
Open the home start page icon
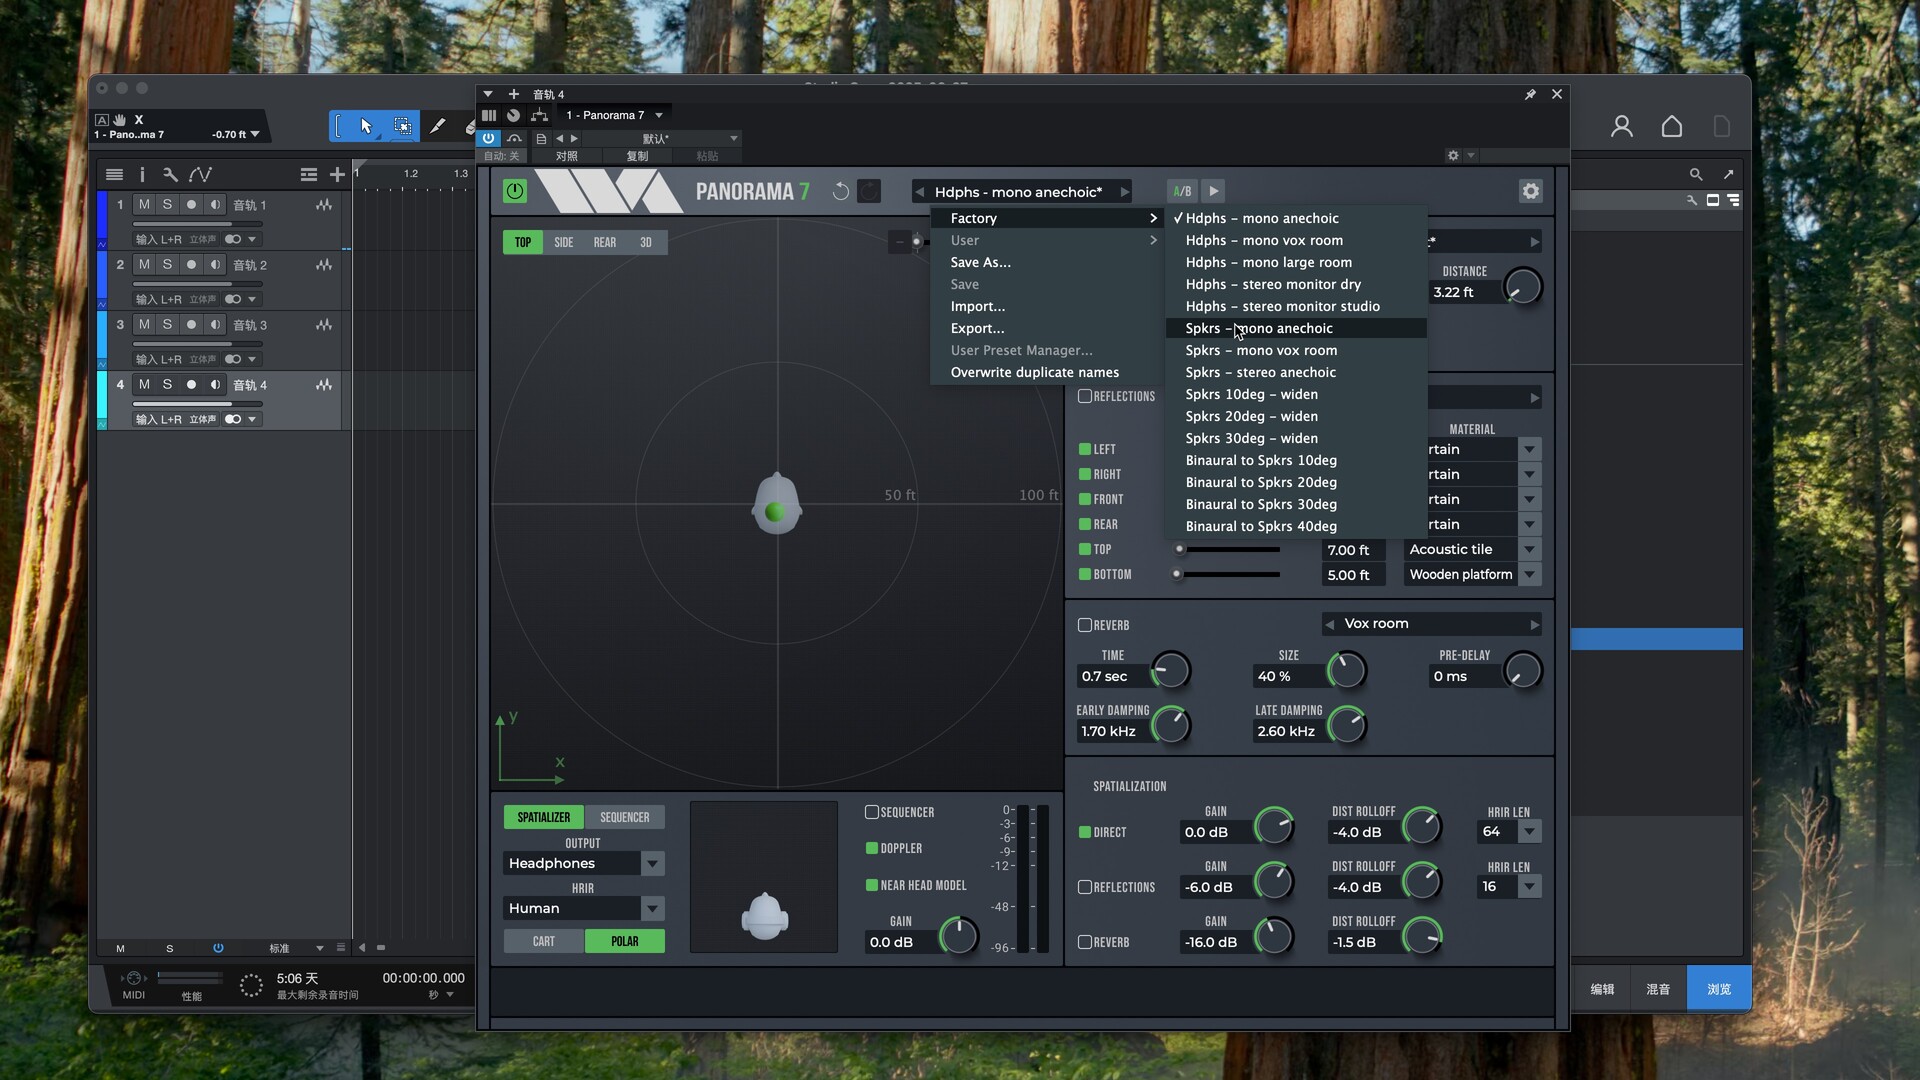point(1672,126)
